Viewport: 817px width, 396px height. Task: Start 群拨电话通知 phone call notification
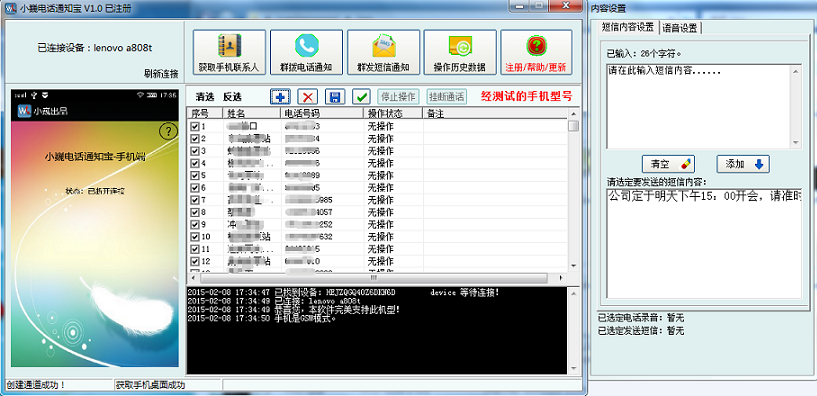point(306,52)
